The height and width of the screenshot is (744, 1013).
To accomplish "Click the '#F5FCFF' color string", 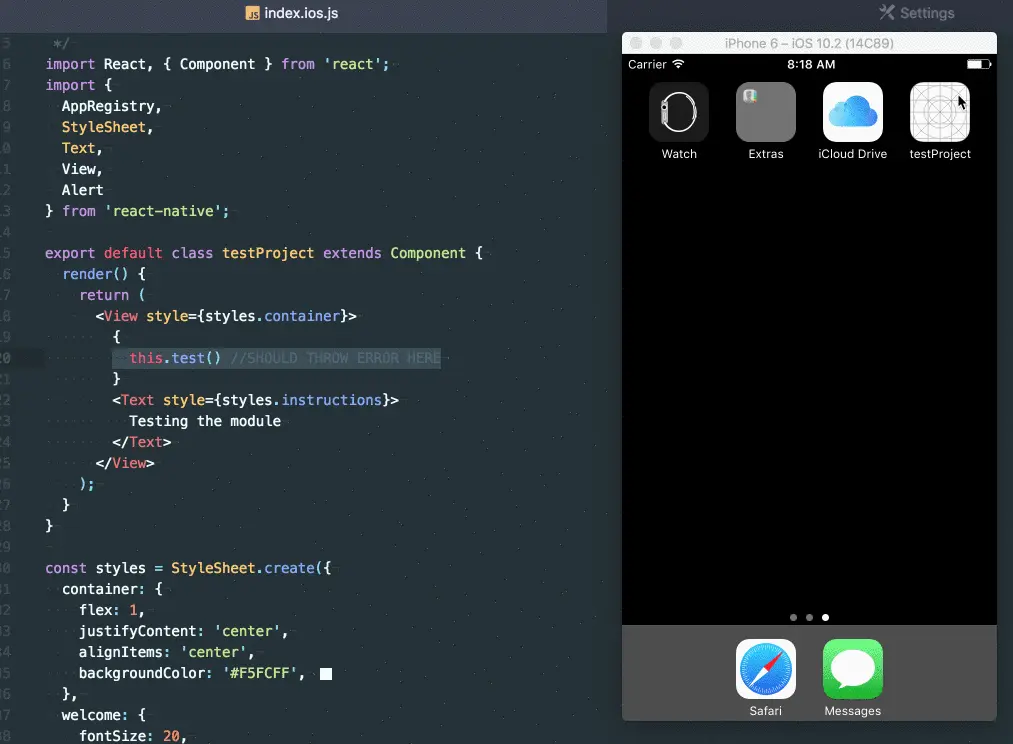I will click(x=260, y=674).
